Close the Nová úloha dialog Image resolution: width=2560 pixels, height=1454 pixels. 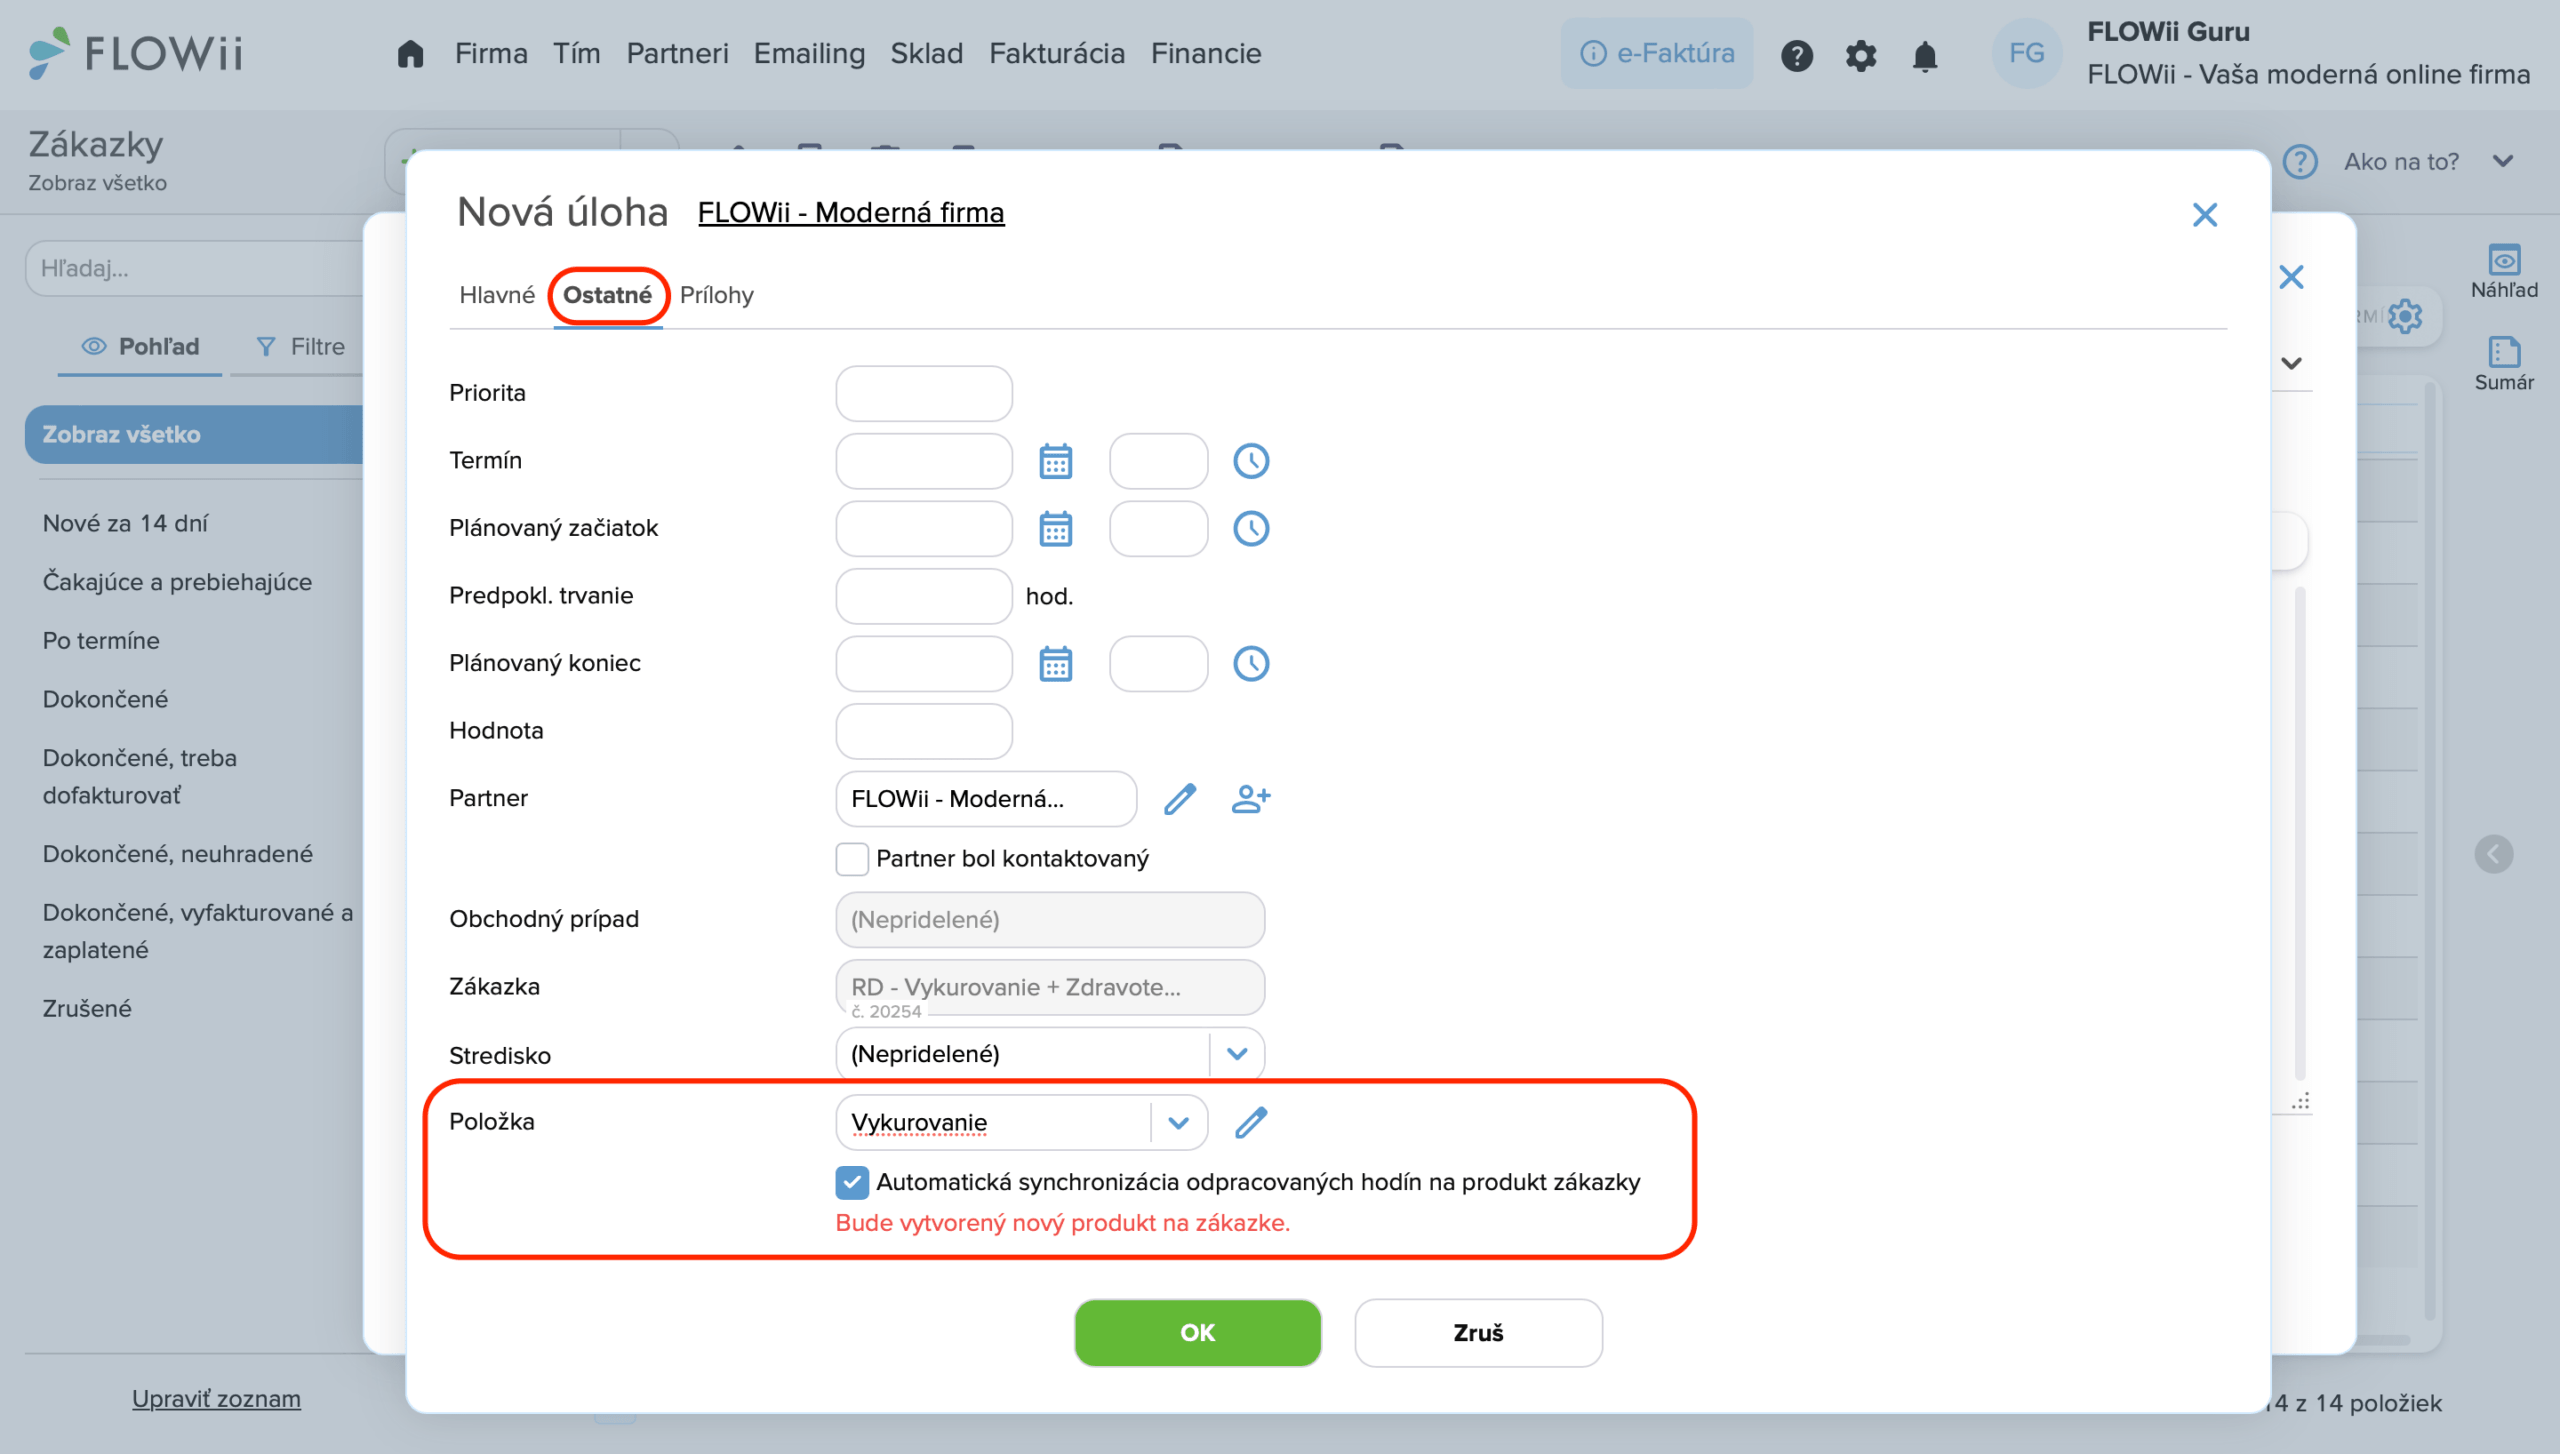[x=2204, y=215]
